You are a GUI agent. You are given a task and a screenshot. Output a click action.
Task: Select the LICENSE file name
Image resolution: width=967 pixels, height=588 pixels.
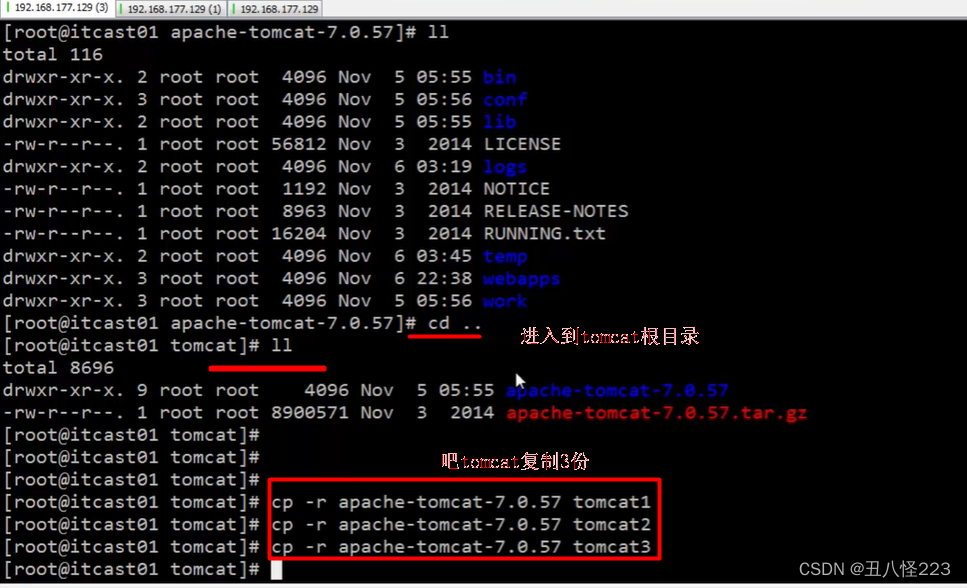[x=522, y=144]
